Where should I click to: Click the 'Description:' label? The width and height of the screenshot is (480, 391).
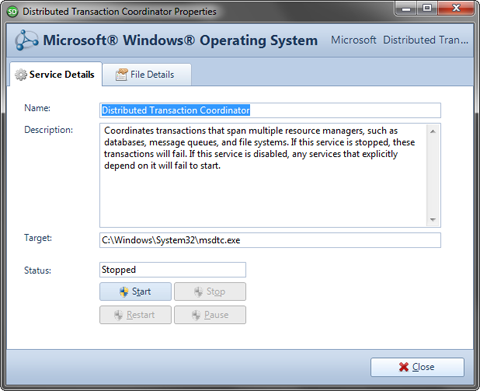pyautogui.click(x=48, y=130)
